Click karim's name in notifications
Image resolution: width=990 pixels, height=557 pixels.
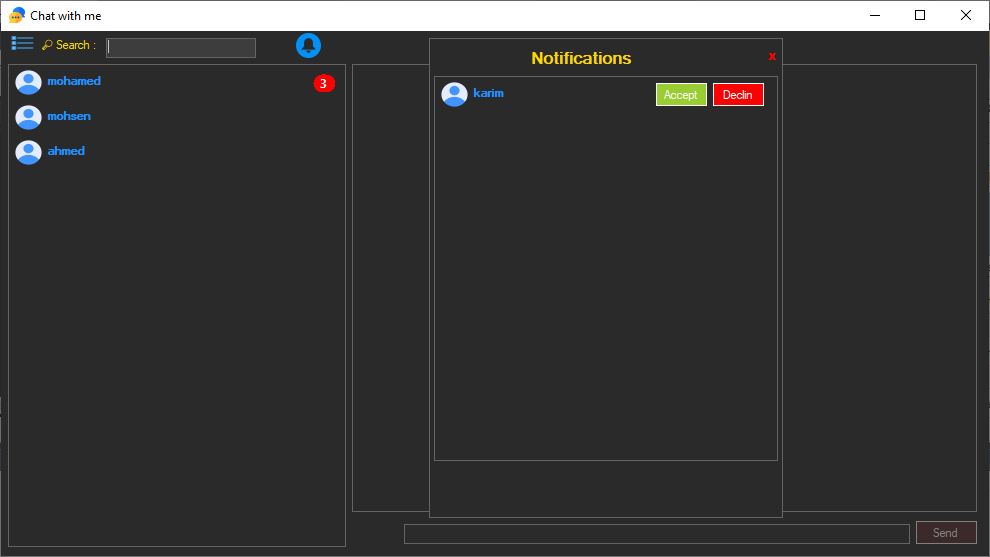pyautogui.click(x=488, y=93)
